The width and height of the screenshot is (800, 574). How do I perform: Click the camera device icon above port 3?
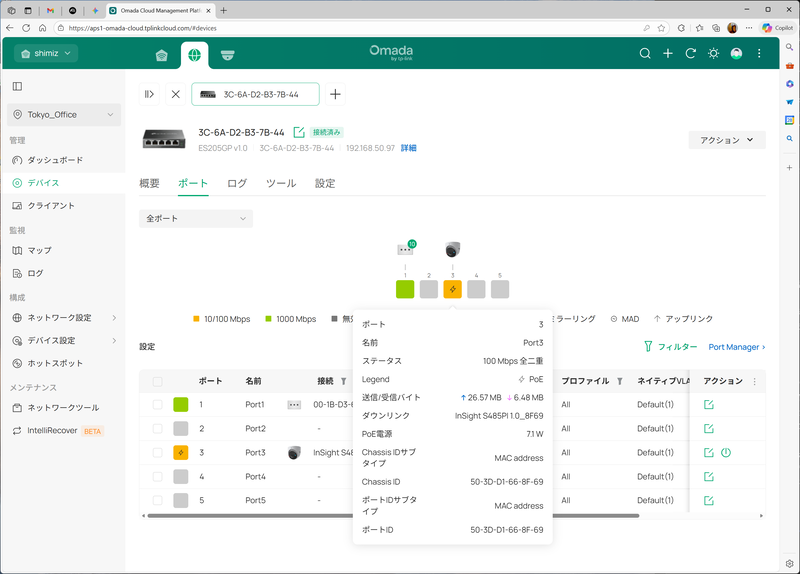pos(453,249)
